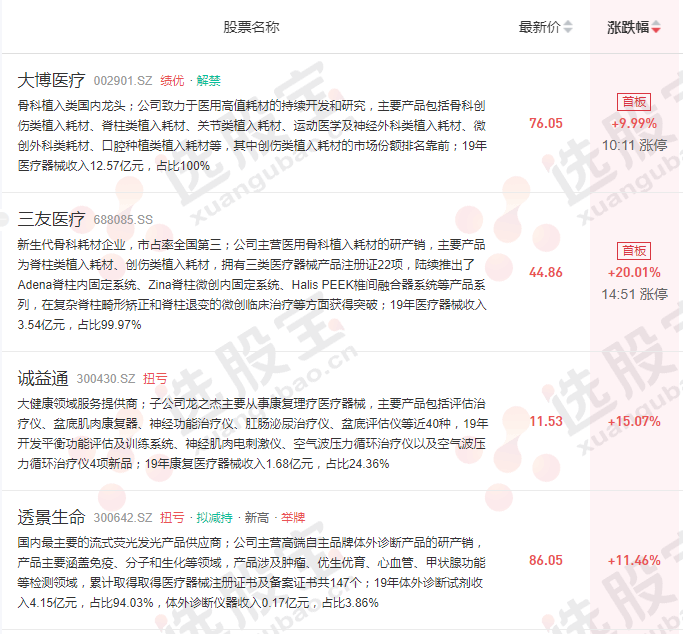The height and width of the screenshot is (634, 683).
Task: Select the 新高 tag on 透景生命
Action: click(x=257, y=517)
